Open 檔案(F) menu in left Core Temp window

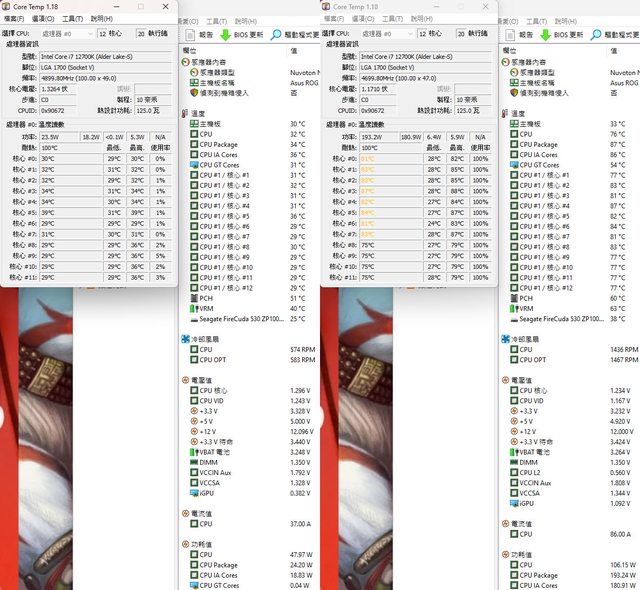coord(13,18)
